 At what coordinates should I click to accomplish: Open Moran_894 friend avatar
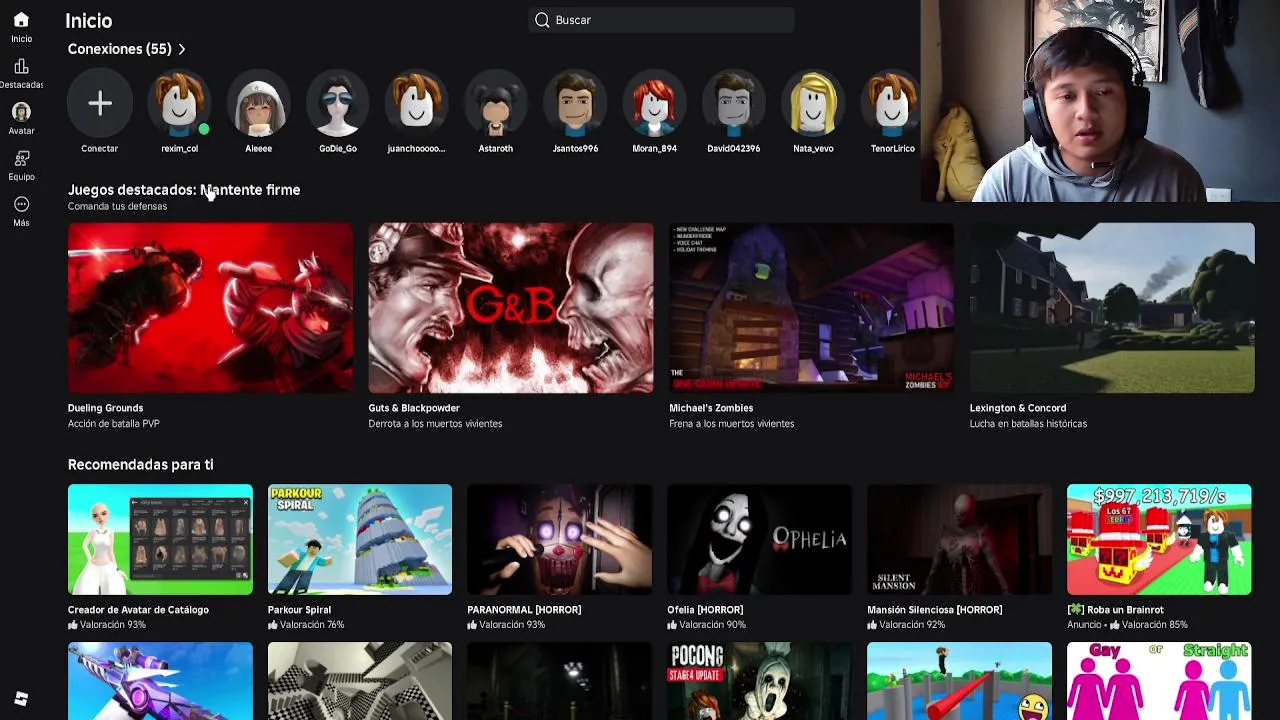[x=654, y=104]
